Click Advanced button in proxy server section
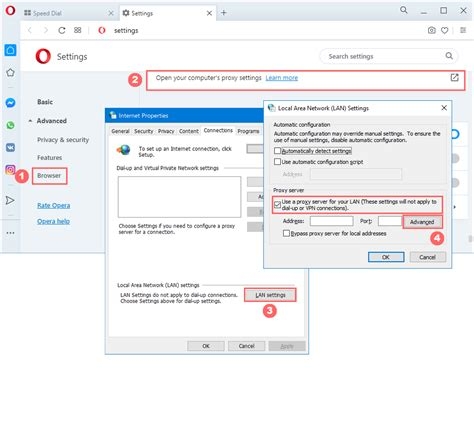The width and height of the screenshot is (474, 442). tap(422, 222)
